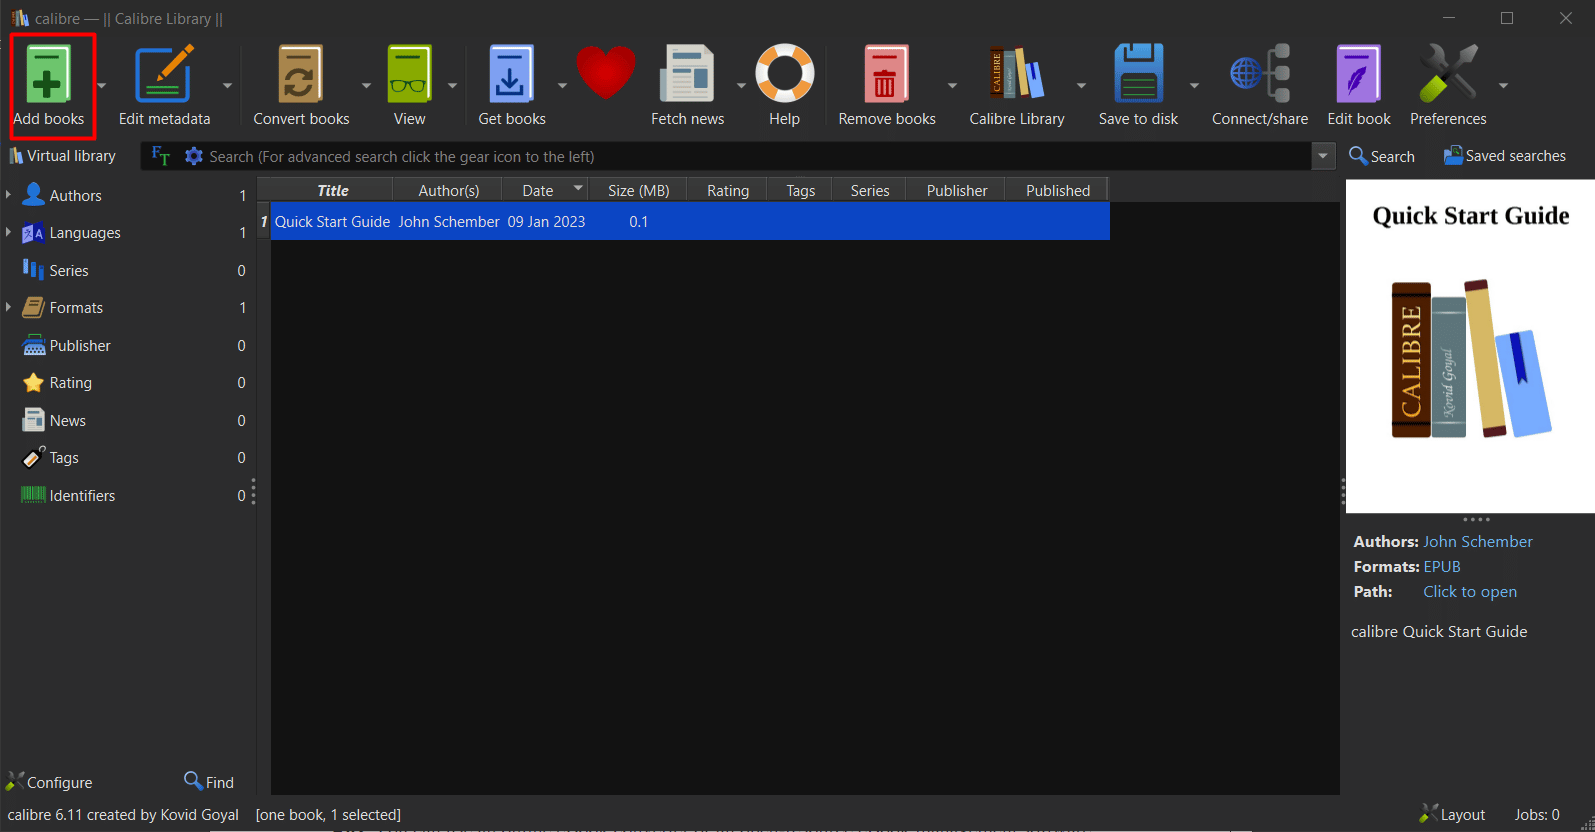This screenshot has width=1595, height=832.
Task: Click the Quick Start Guide cover thumbnail
Action: 1470,346
